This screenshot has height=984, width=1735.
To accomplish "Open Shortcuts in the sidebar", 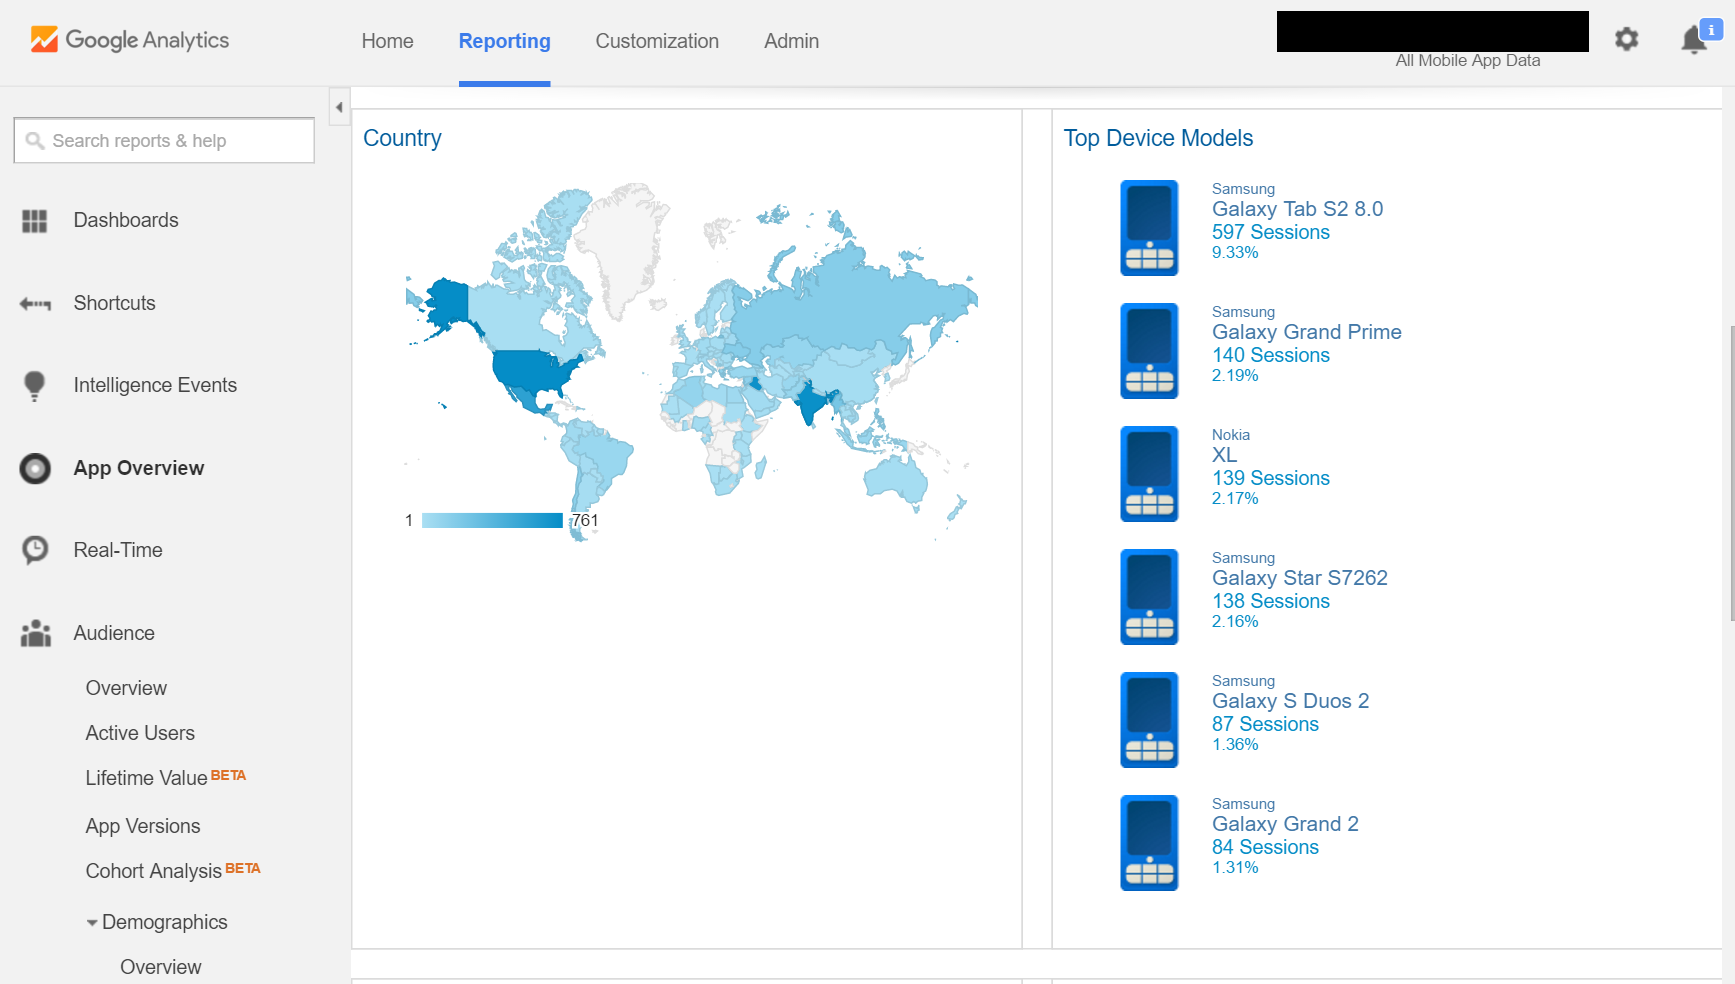I will [114, 303].
